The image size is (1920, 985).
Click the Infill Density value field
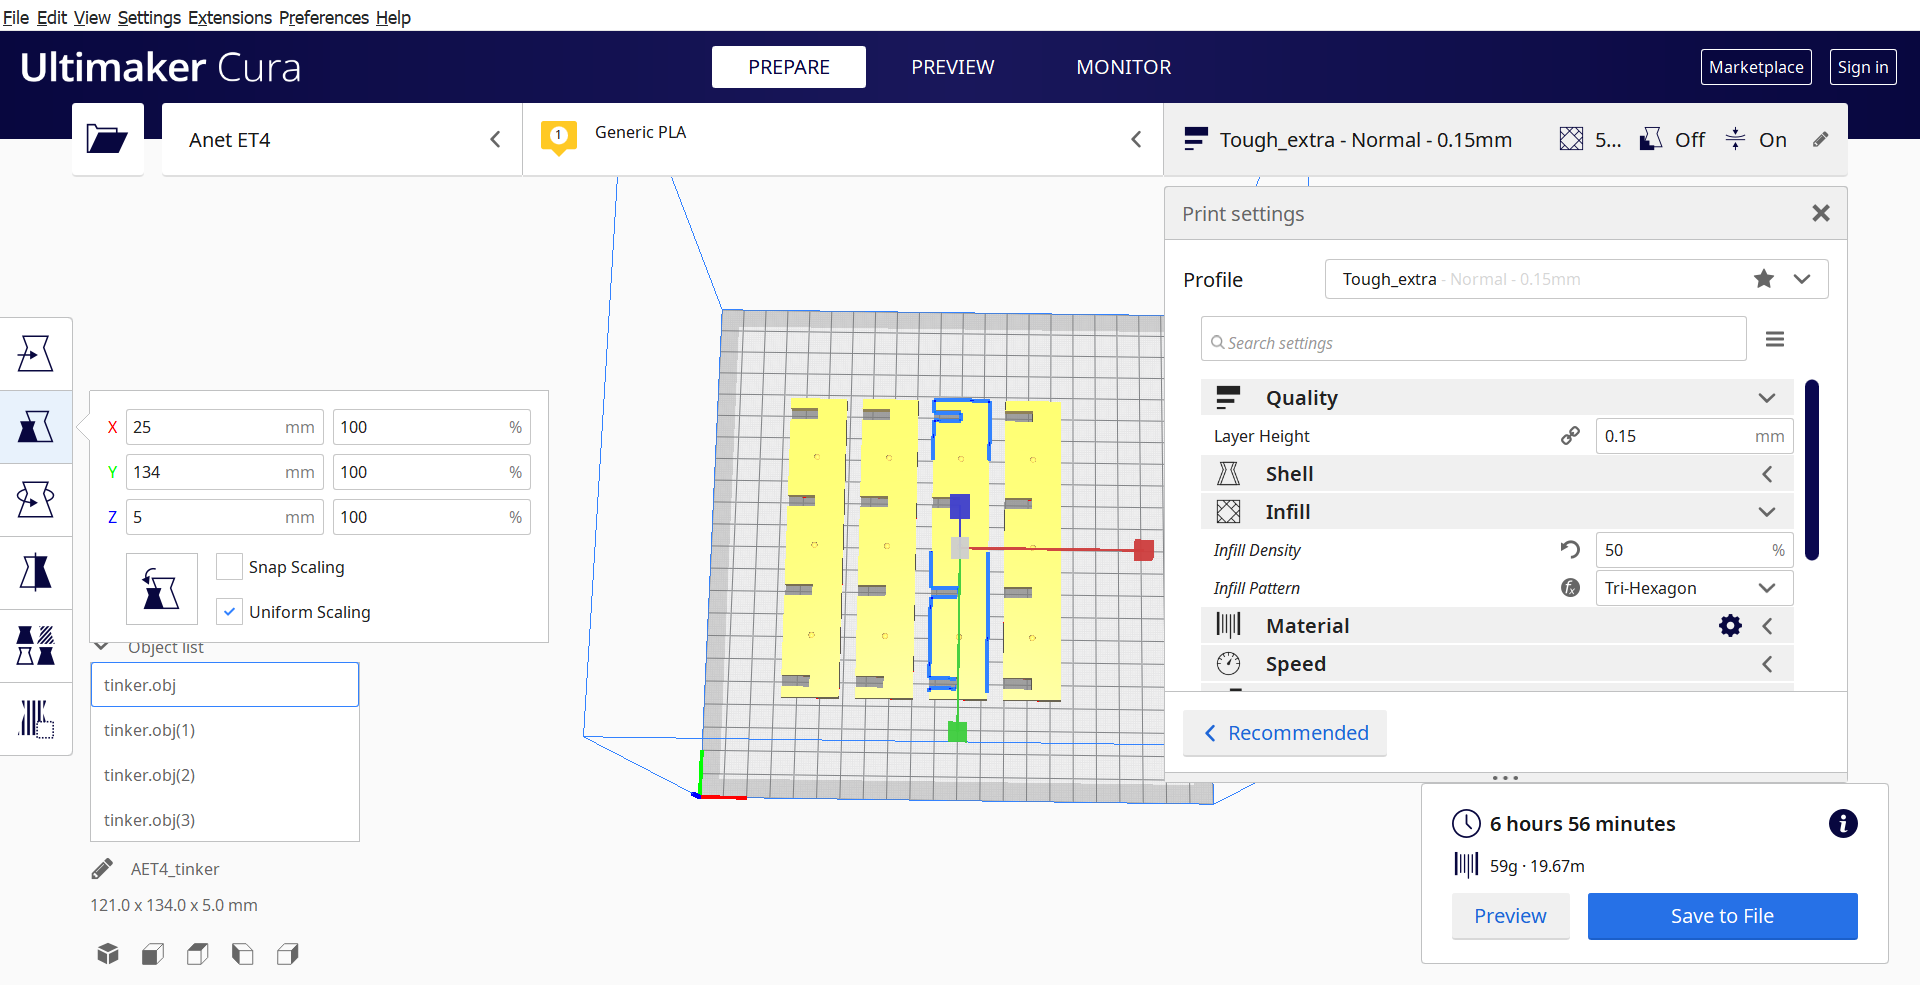coord(1694,550)
